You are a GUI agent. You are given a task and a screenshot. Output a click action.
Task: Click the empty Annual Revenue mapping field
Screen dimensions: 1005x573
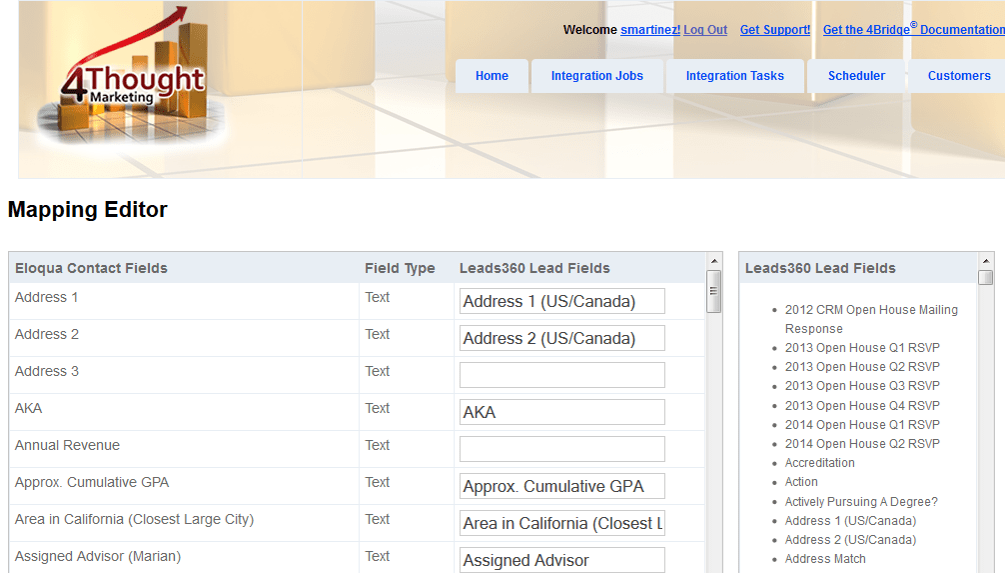tap(562, 449)
